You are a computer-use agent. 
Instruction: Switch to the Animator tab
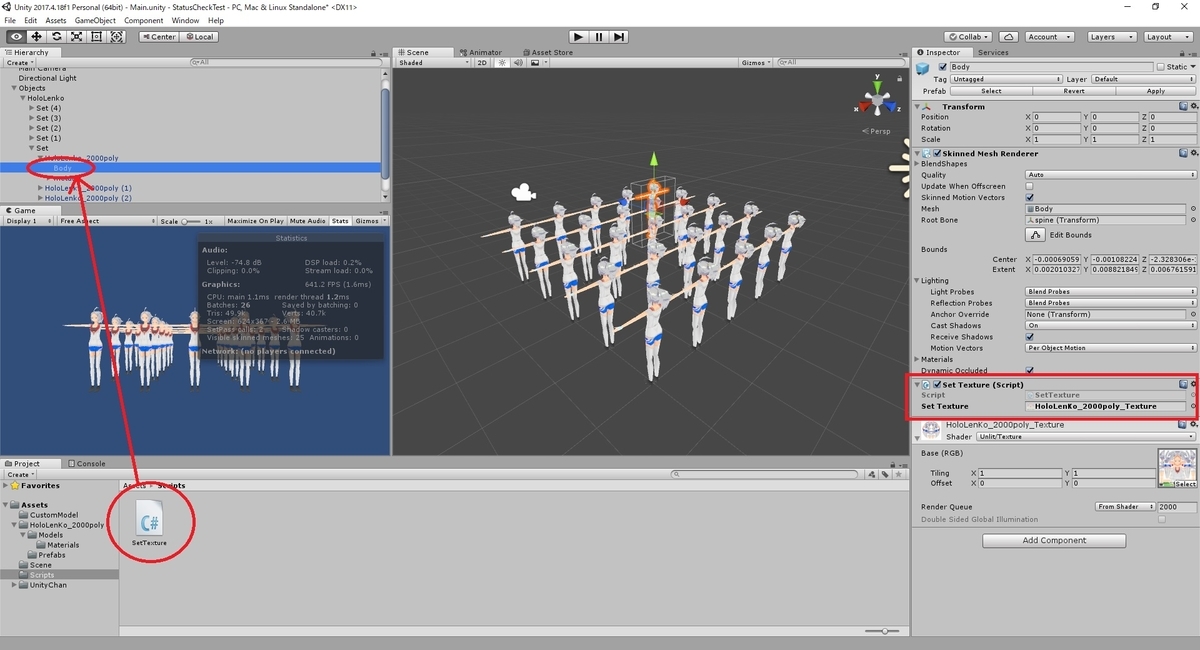pos(481,52)
